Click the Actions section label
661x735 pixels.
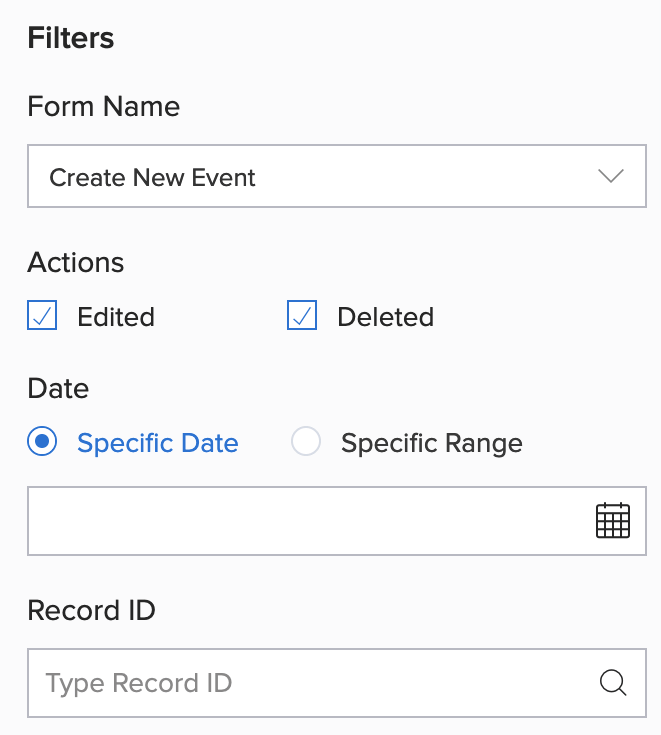point(76,262)
